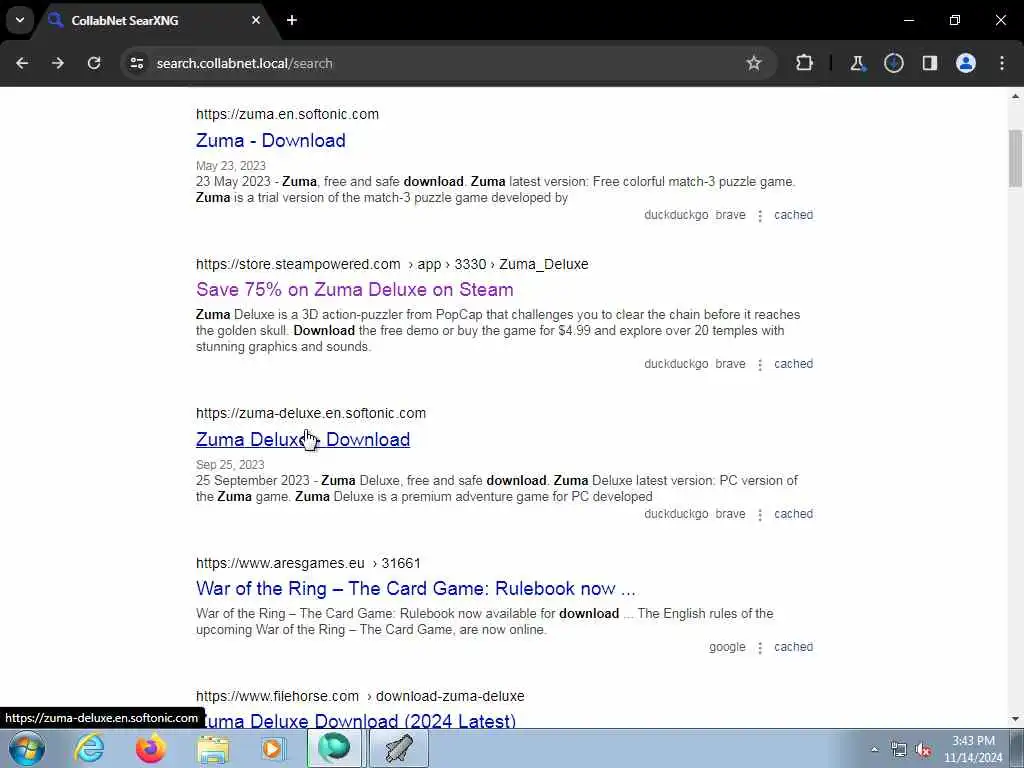Switch to the teal browser taskbar app
The image size is (1024, 768).
(334, 748)
